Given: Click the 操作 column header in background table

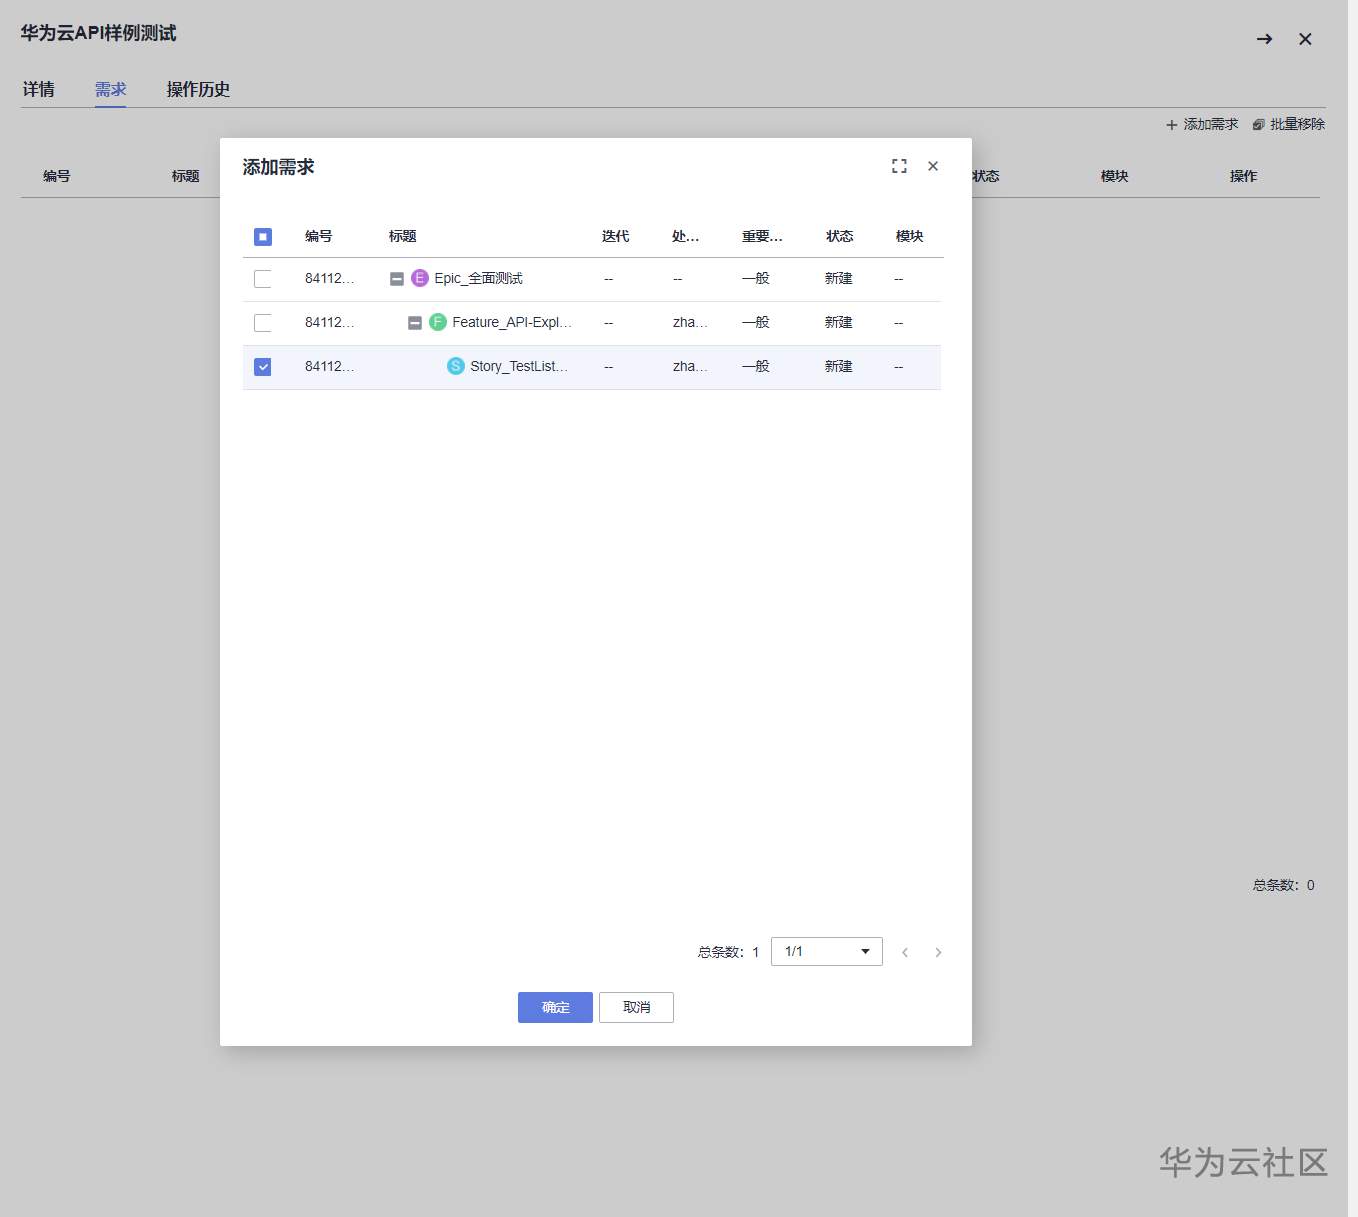Looking at the screenshot, I should tap(1244, 176).
